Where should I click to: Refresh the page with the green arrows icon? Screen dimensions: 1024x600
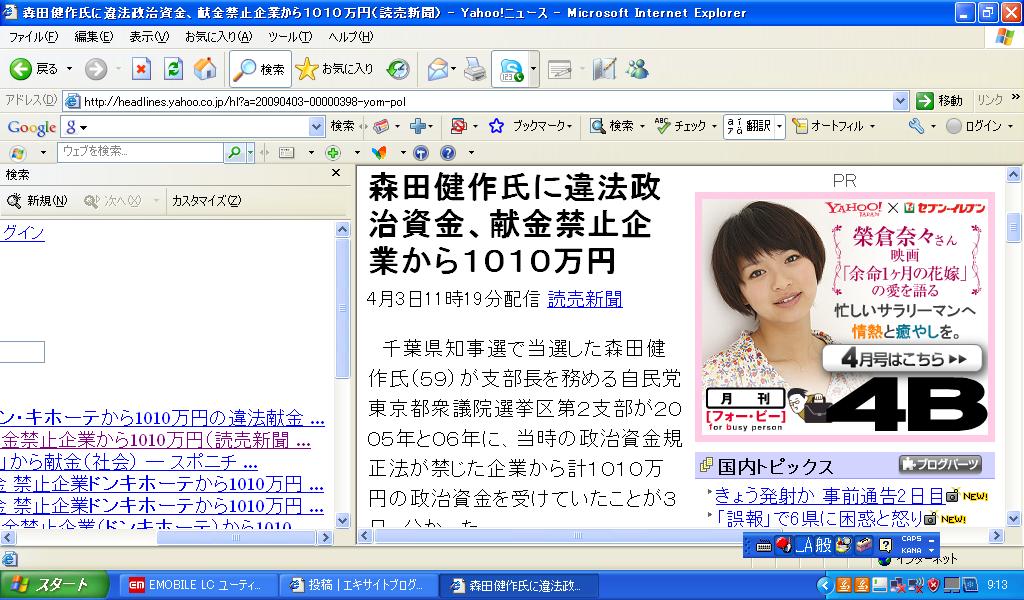(173, 69)
